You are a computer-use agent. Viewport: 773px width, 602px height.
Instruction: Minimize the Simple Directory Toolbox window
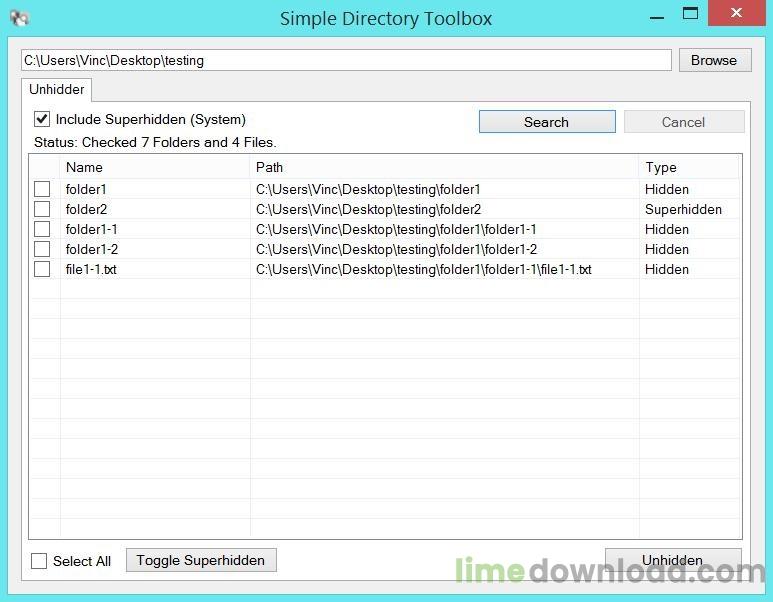point(657,18)
